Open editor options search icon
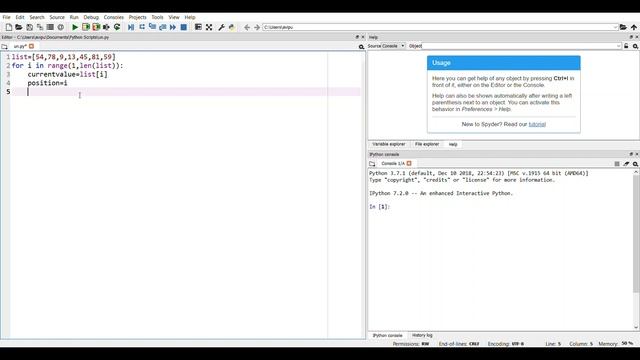 [361, 47]
